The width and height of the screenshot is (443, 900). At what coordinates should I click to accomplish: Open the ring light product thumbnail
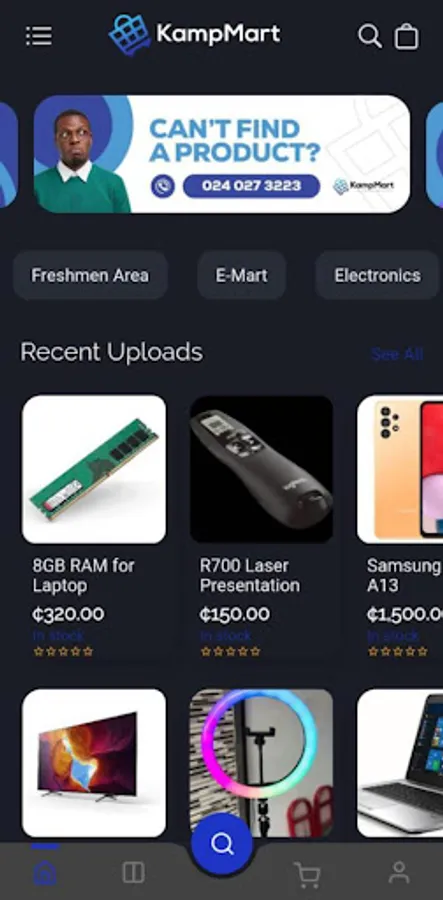pyautogui.click(x=262, y=762)
